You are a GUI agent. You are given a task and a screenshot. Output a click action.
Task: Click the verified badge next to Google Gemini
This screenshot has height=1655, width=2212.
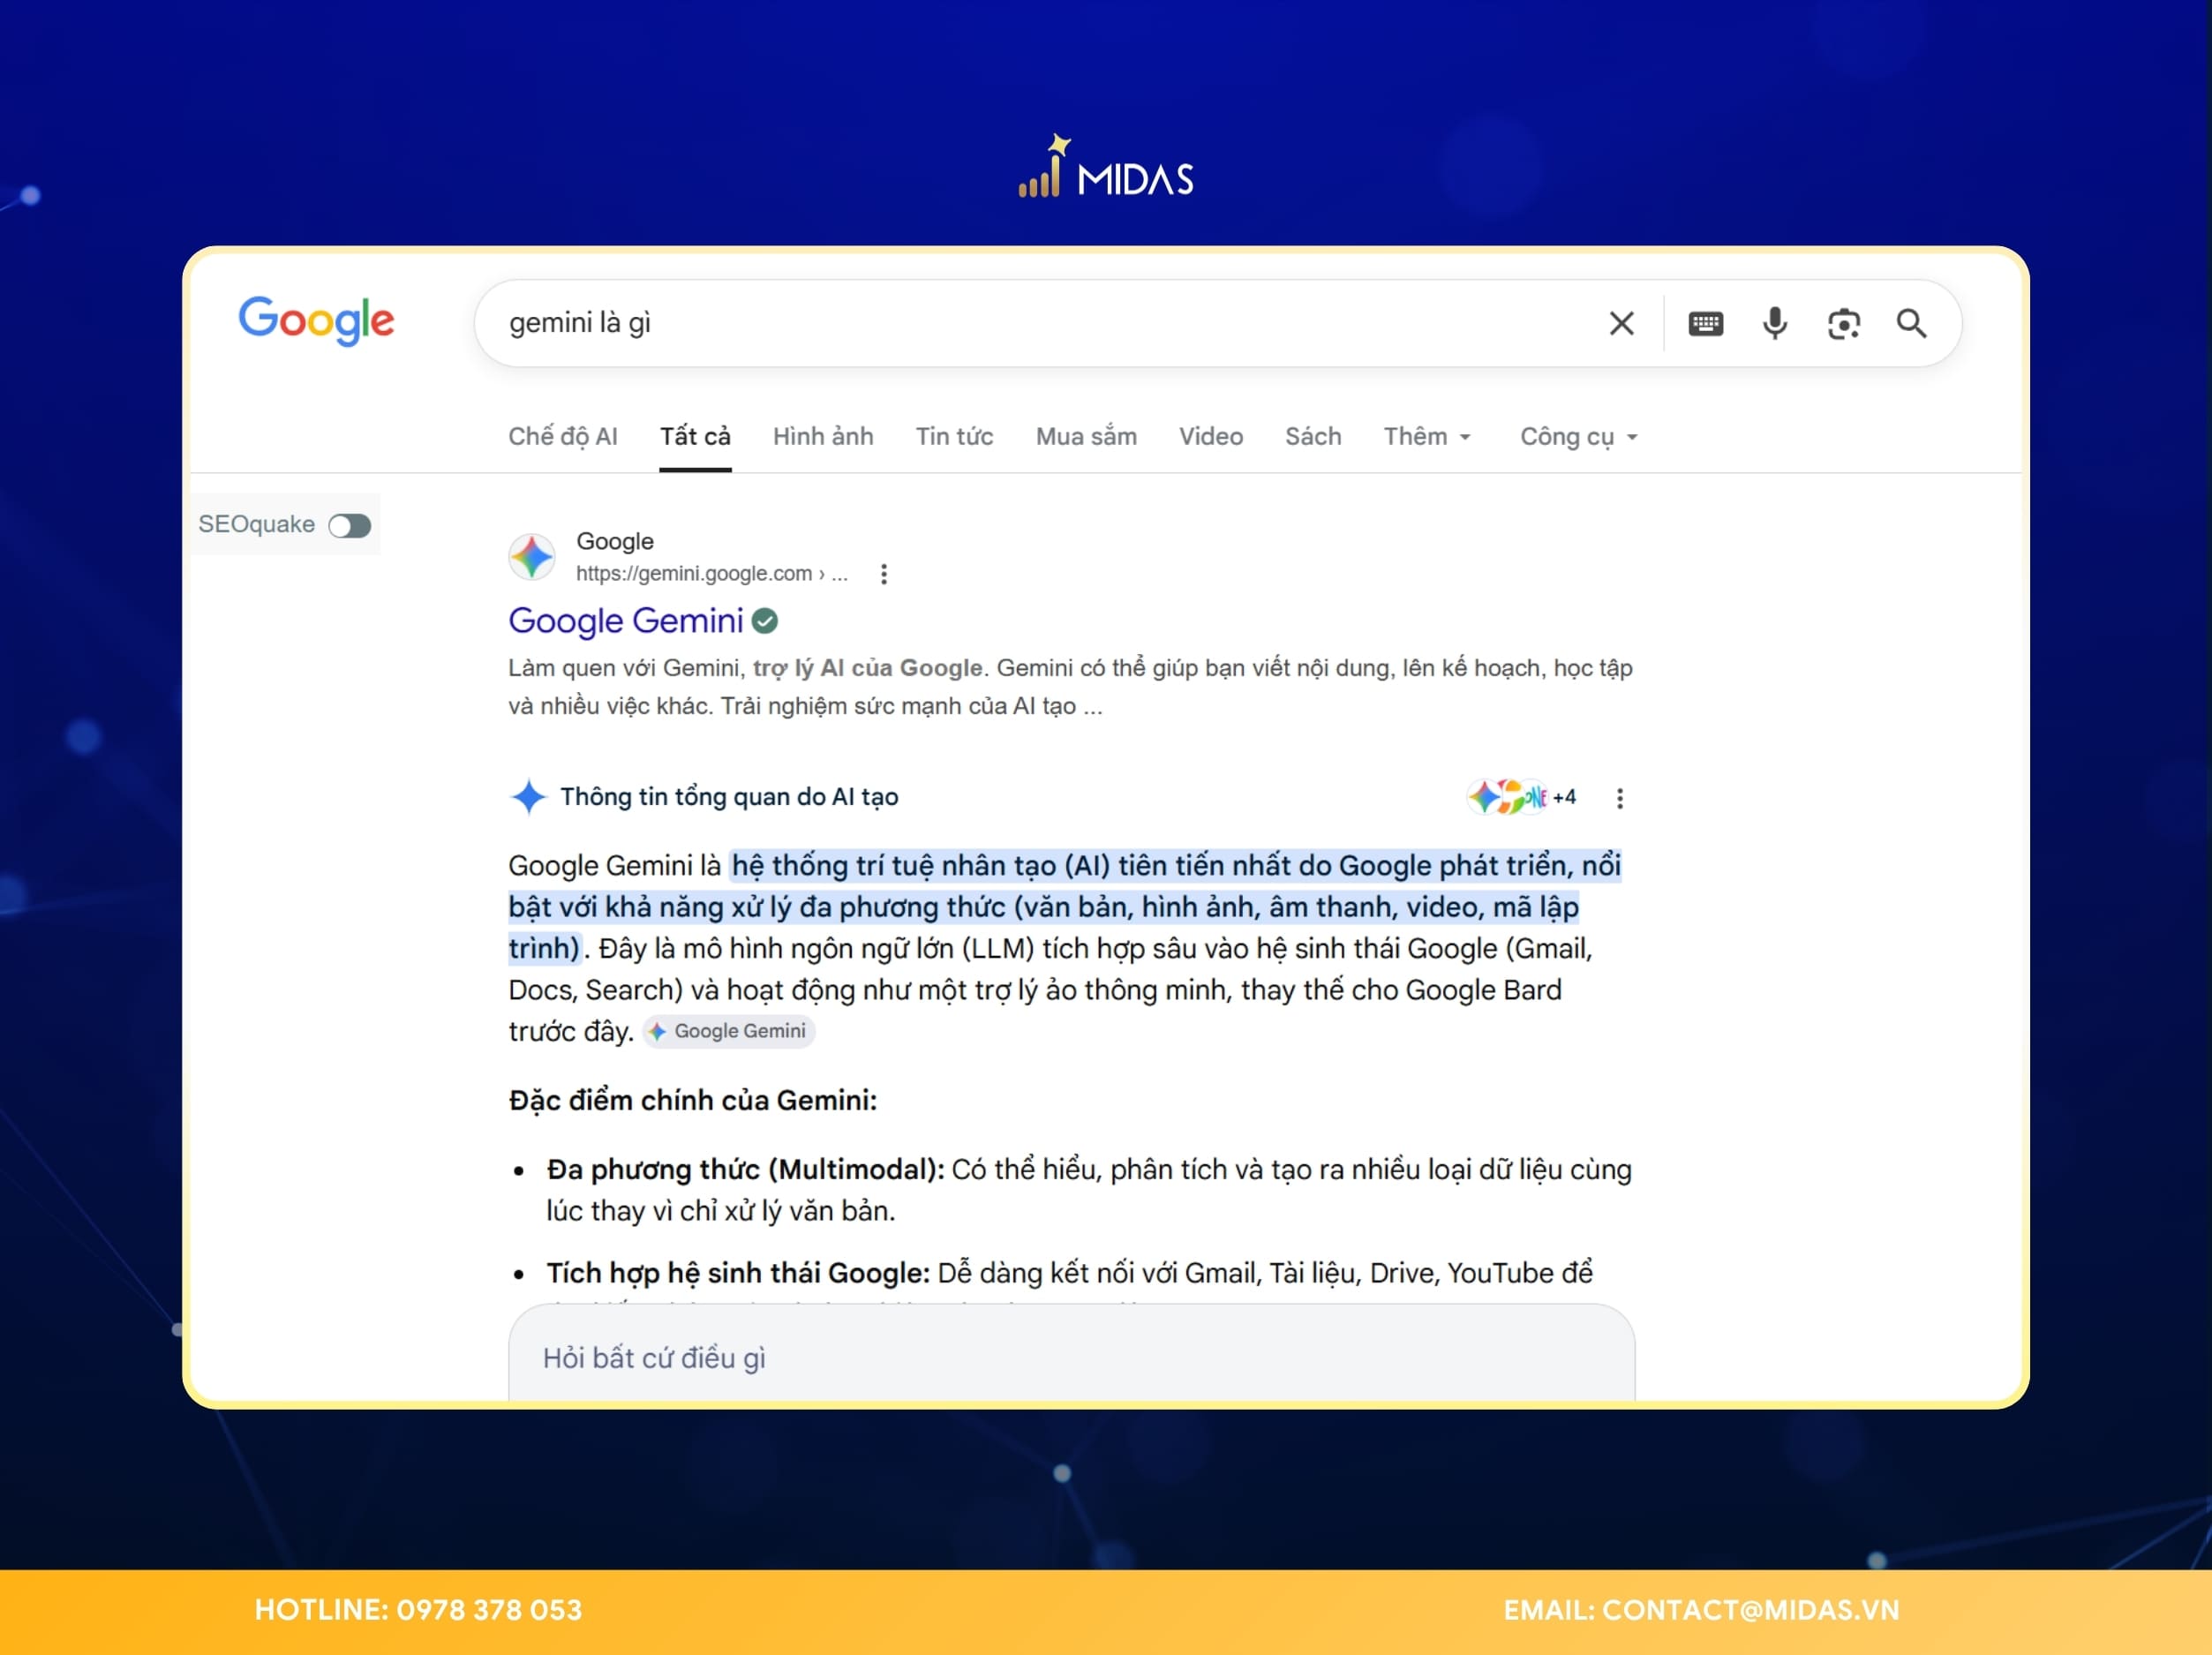[764, 621]
